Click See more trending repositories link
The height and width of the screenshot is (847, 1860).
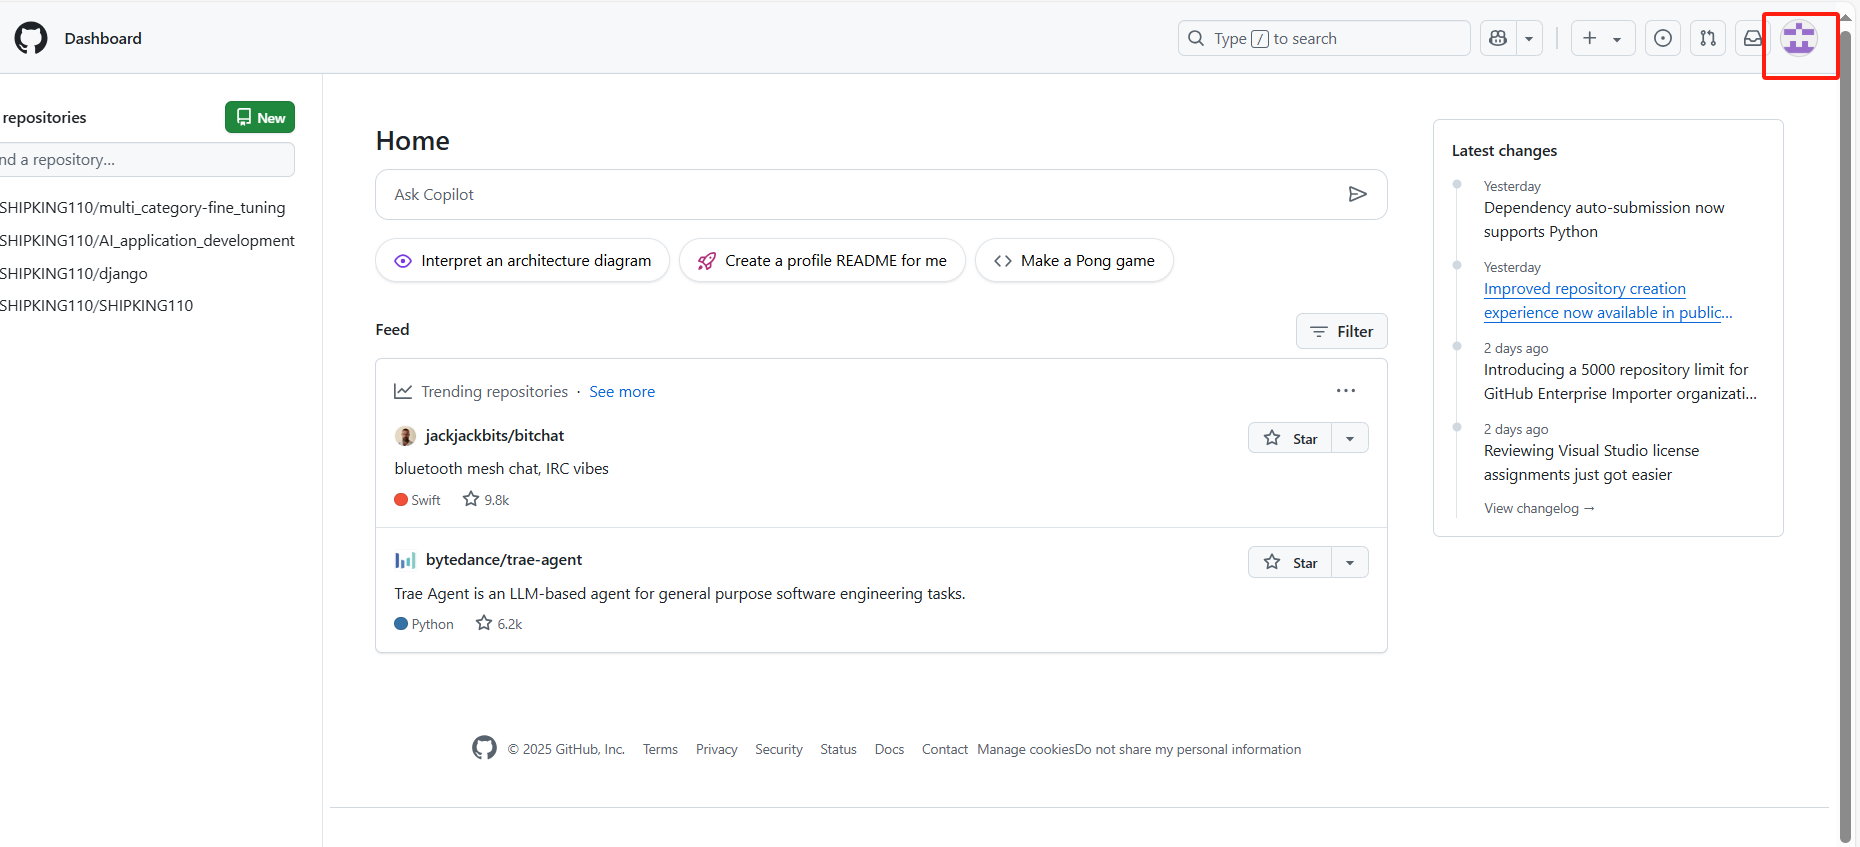(622, 391)
